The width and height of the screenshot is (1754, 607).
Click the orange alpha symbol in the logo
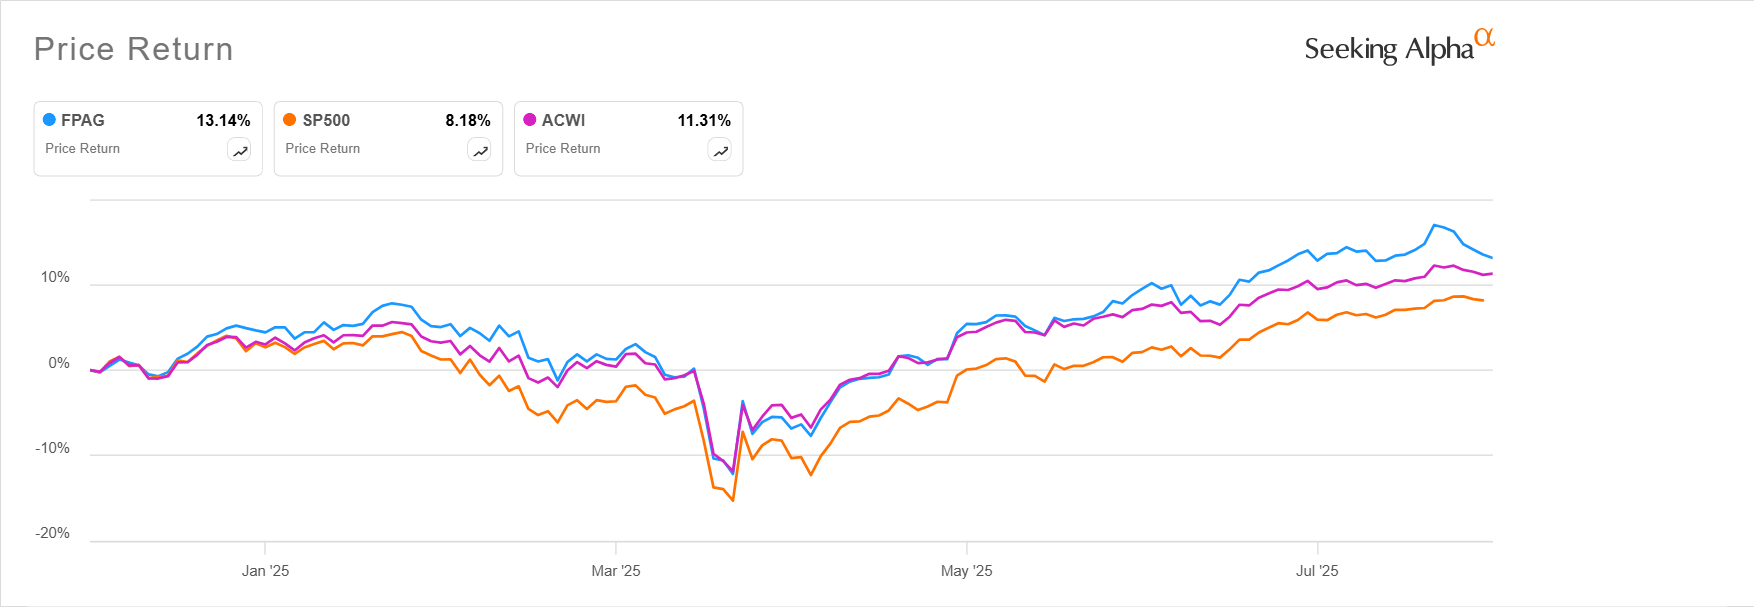click(1485, 37)
